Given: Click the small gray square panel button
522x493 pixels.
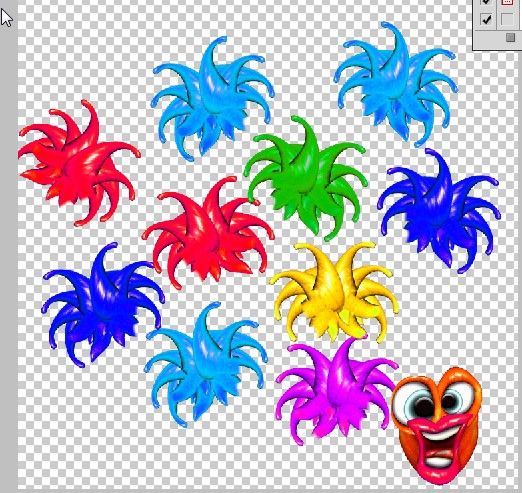Looking at the screenshot, I should pyautogui.click(x=510, y=37).
